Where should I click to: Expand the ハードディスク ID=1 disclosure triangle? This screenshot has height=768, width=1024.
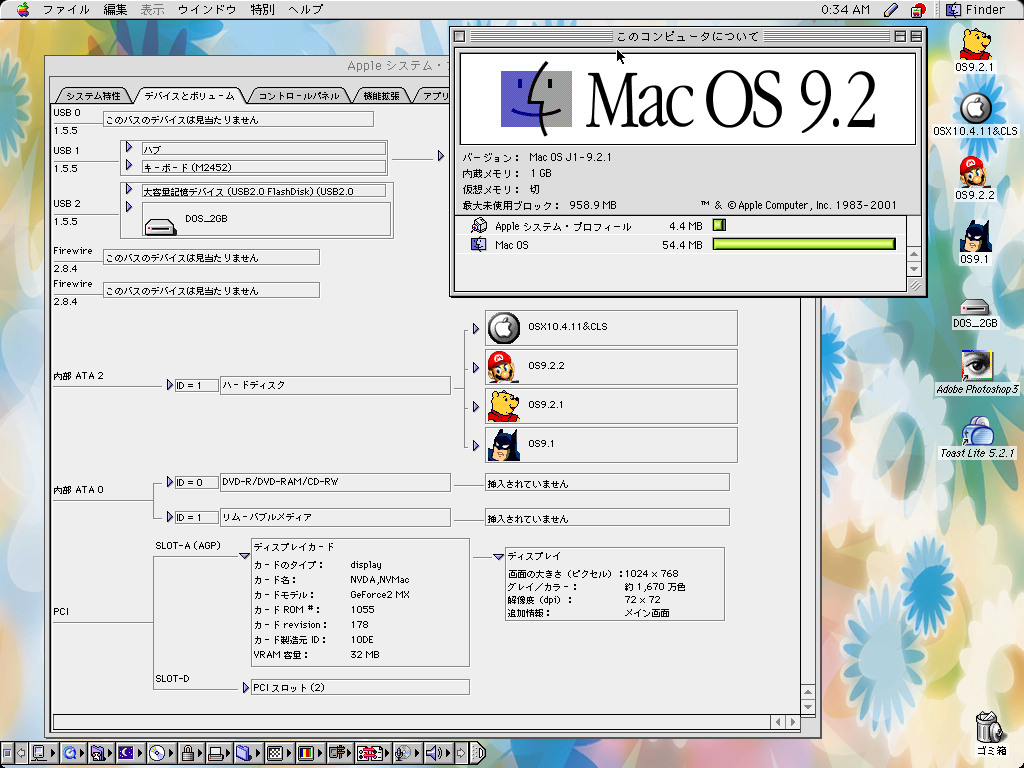(169, 385)
